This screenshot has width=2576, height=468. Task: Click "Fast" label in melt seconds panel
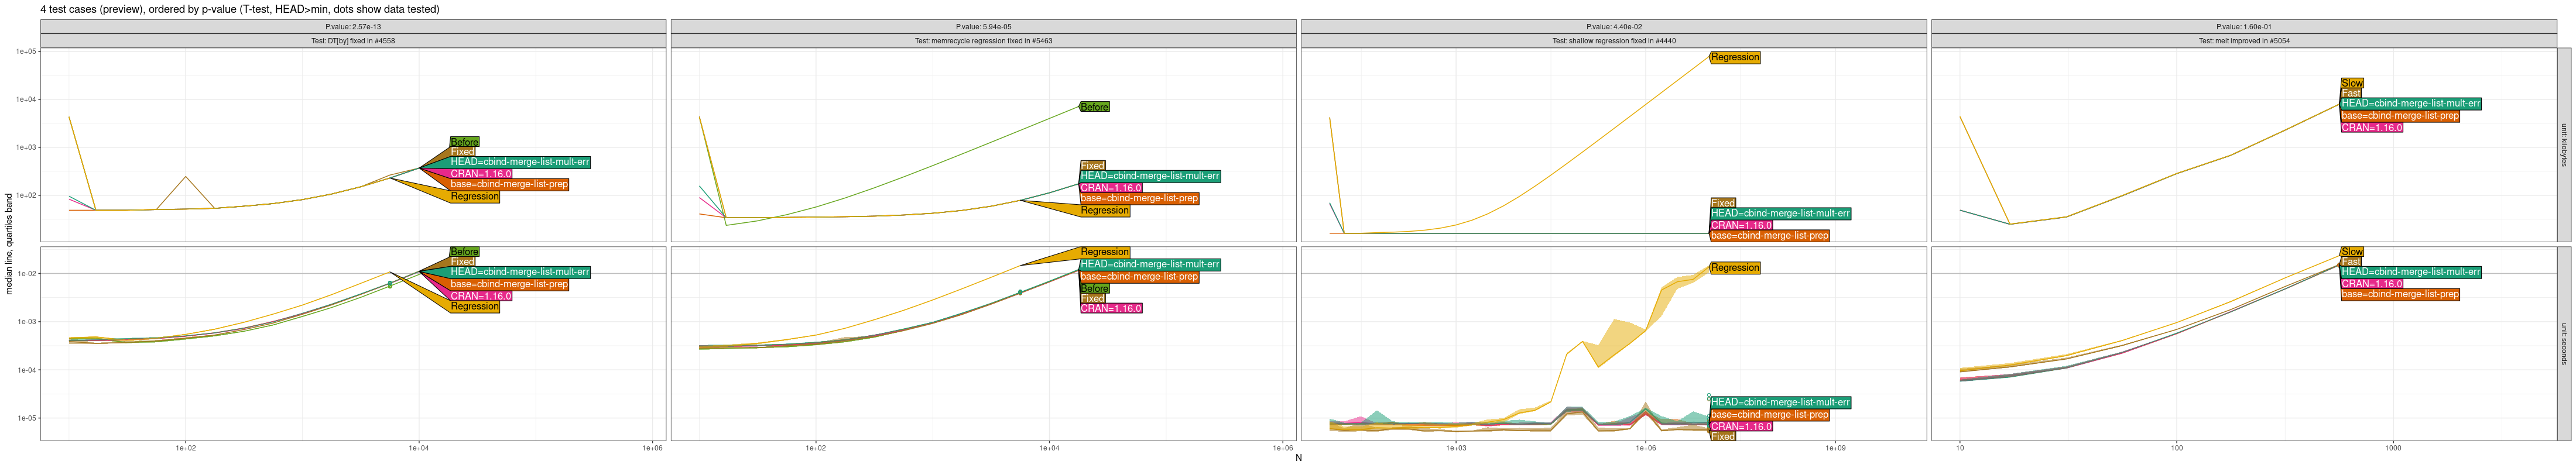pyautogui.click(x=2350, y=262)
